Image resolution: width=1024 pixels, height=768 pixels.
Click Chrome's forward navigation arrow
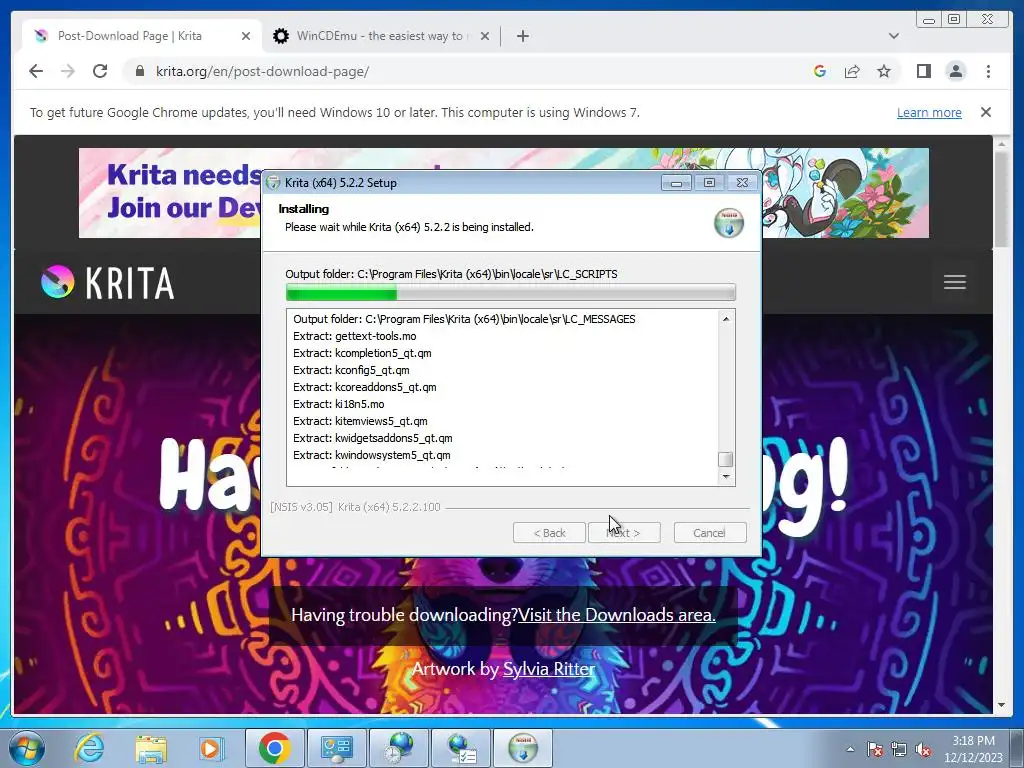(x=68, y=71)
